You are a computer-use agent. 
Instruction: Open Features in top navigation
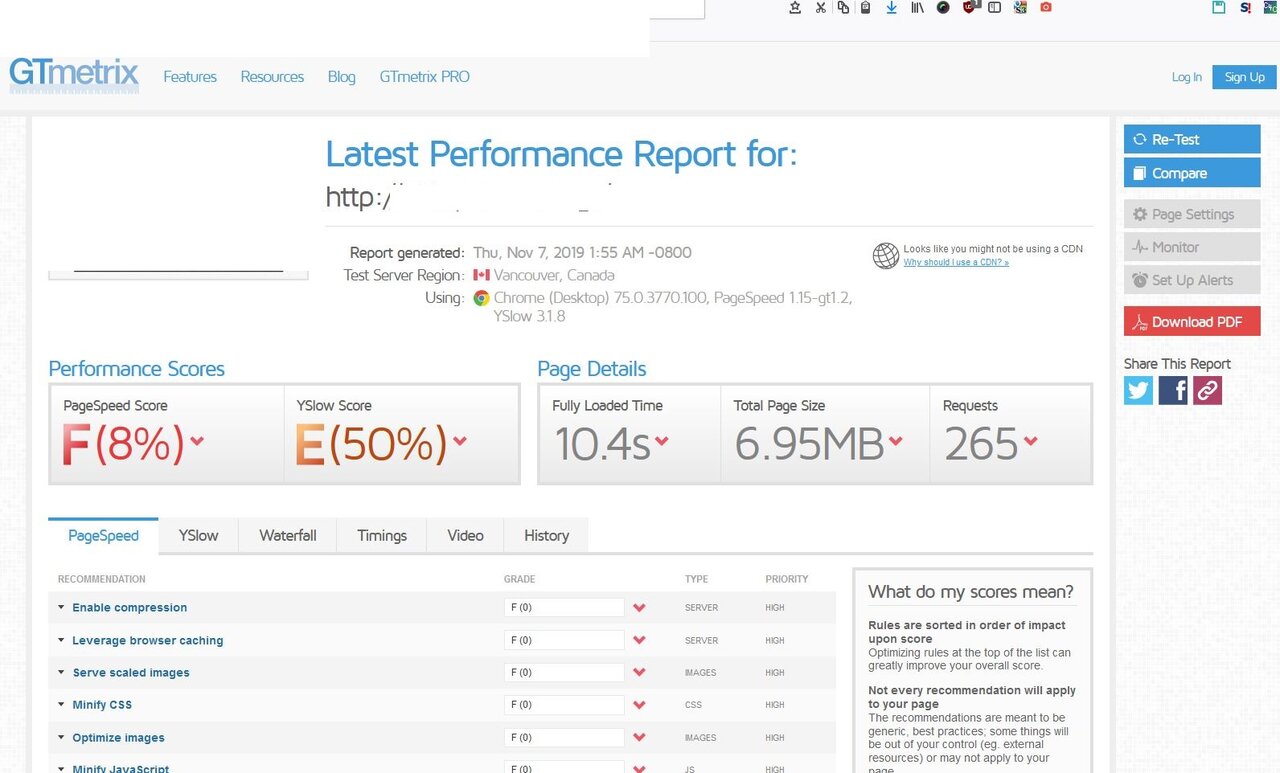click(190, 77)
